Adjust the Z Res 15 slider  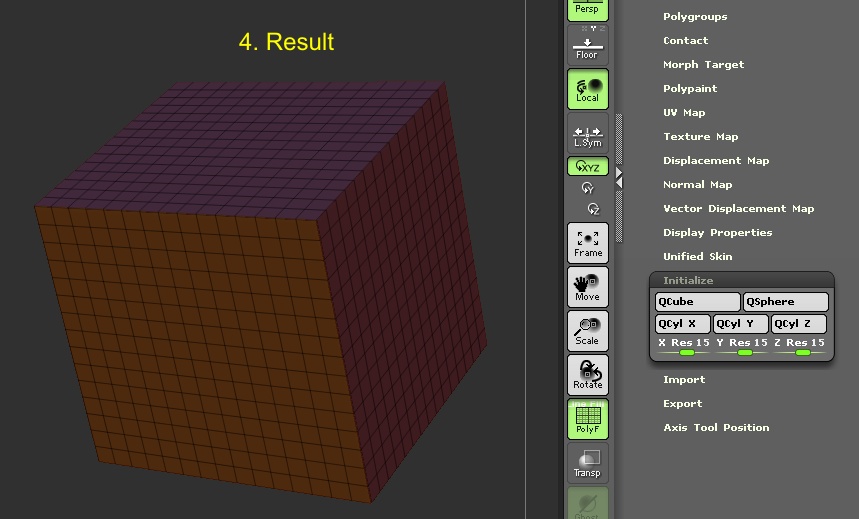(799, 347)
